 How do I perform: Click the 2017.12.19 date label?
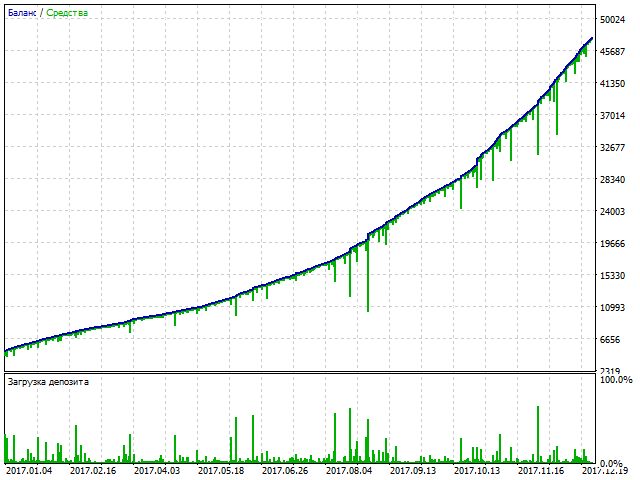[x=605, y=471]
